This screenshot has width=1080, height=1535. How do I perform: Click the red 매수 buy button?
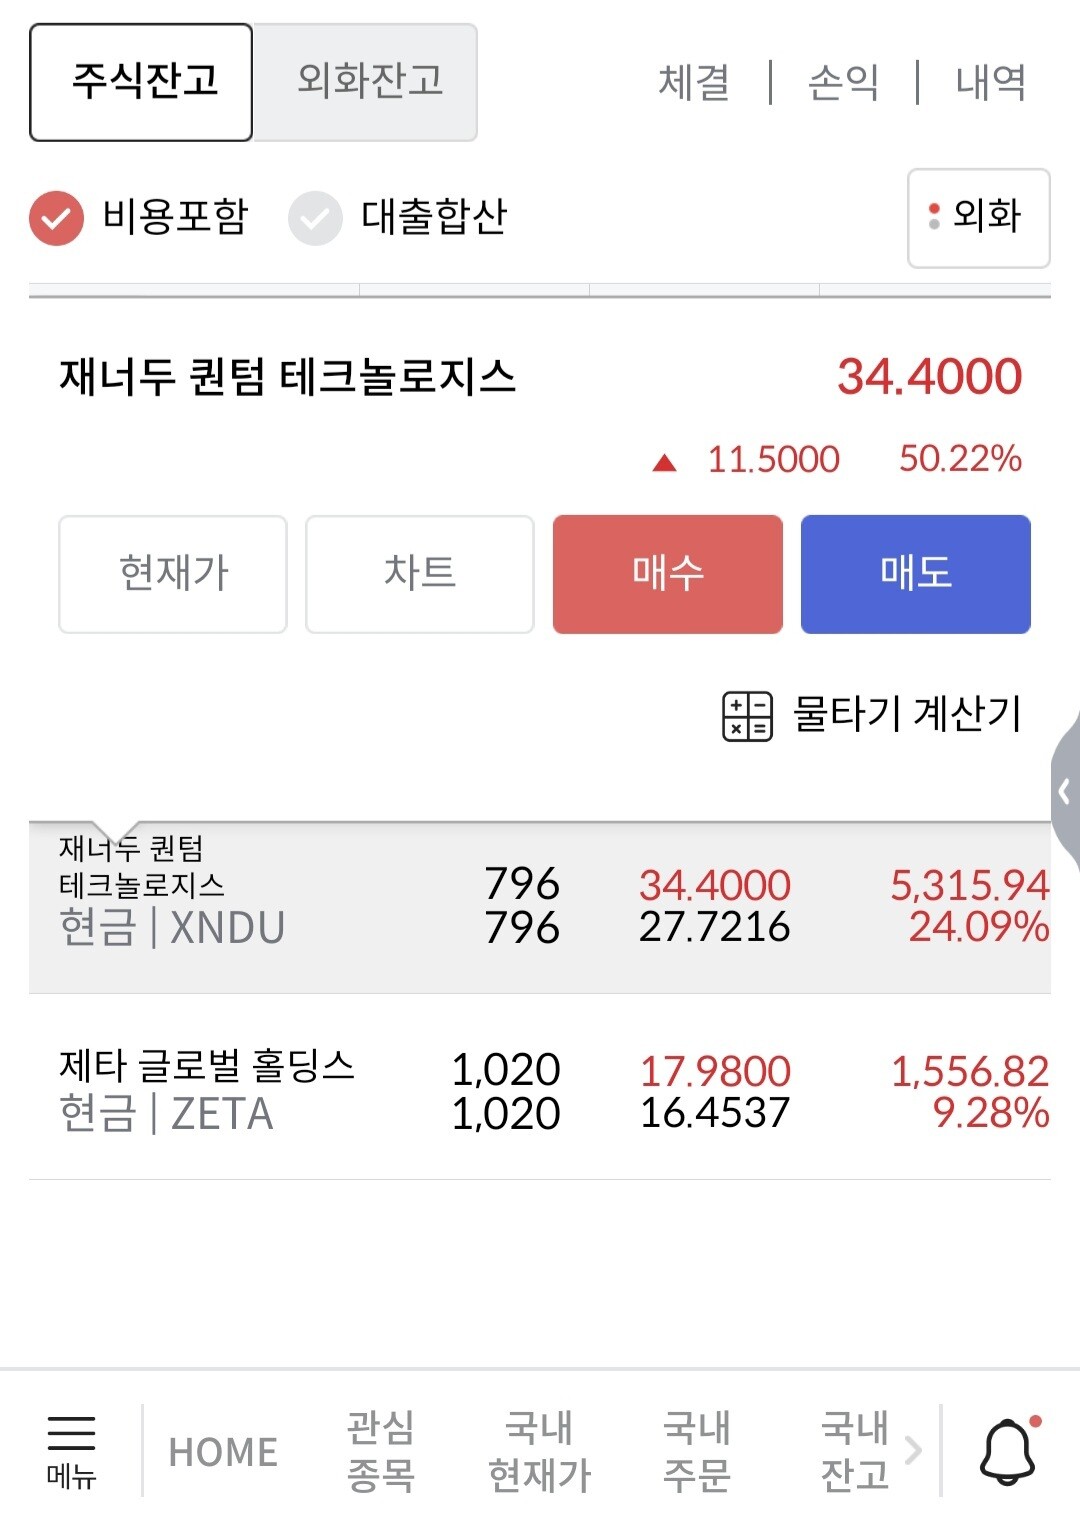[668, 574]
